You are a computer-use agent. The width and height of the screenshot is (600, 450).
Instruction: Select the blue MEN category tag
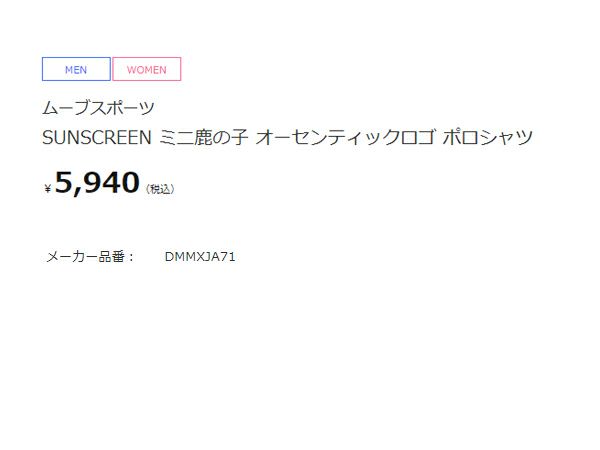tap(76, 69)
